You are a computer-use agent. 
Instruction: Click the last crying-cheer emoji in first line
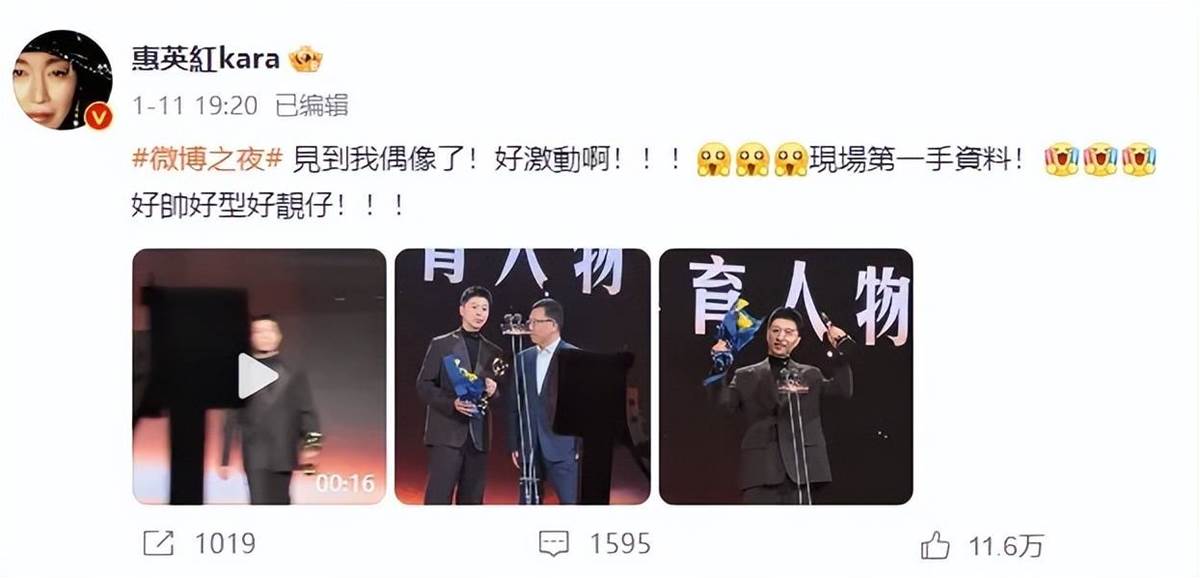[1139, 160]
